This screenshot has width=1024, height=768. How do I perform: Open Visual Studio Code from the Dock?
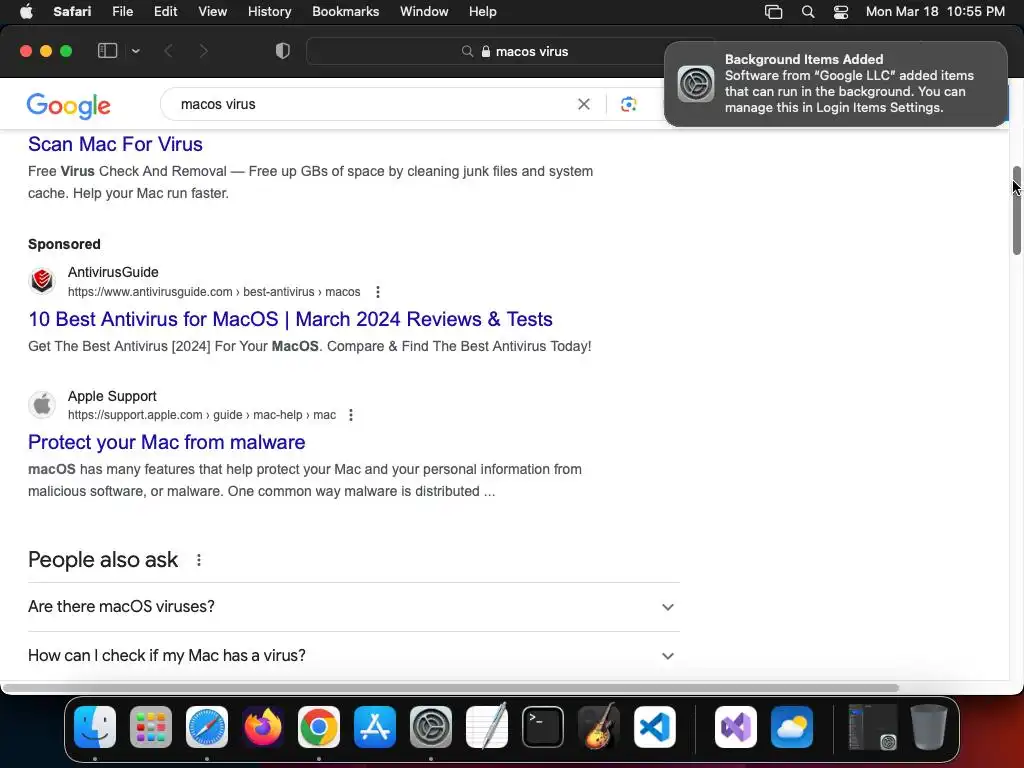click(654, 727)
